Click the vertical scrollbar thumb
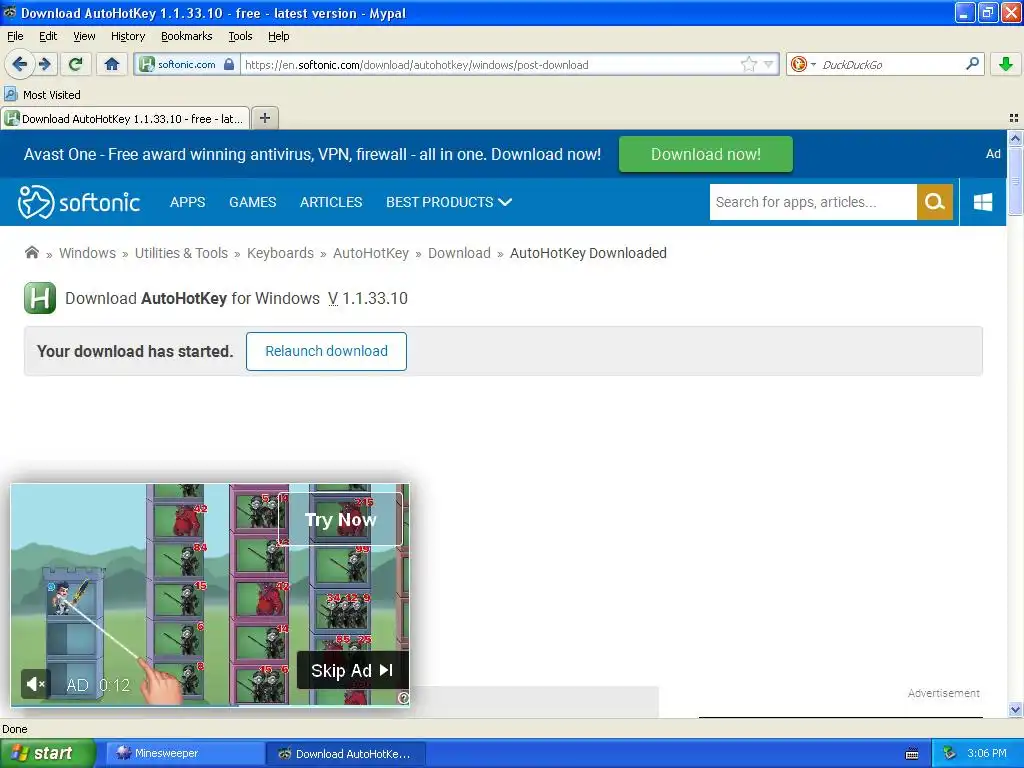Image resolution: width=1024 pixels, height=768 pixels. point(1015,181)
